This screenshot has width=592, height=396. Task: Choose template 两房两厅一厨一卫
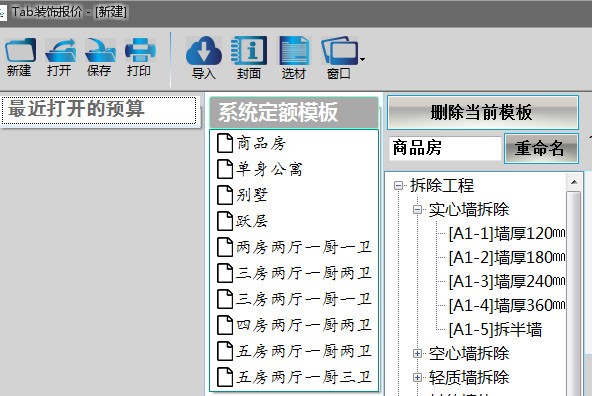click(304, 247)
